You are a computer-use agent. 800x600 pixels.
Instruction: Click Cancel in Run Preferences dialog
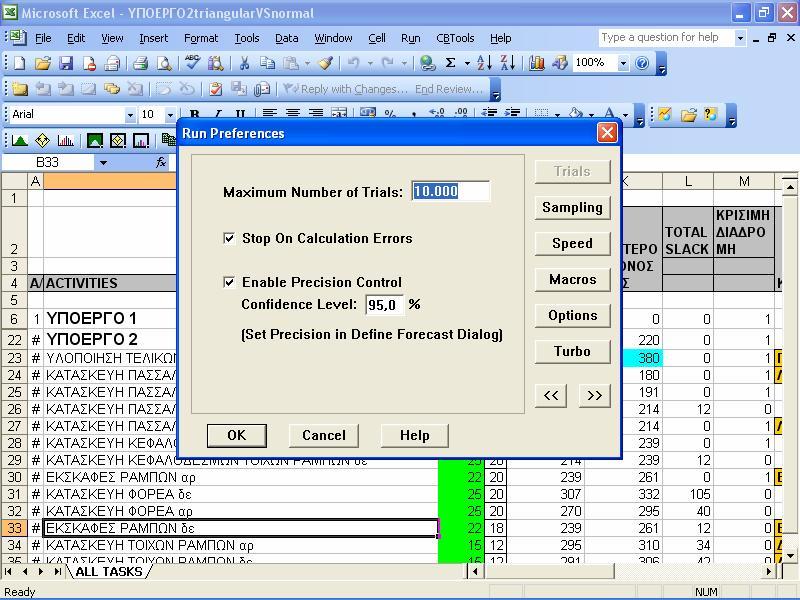pos(323,435)
